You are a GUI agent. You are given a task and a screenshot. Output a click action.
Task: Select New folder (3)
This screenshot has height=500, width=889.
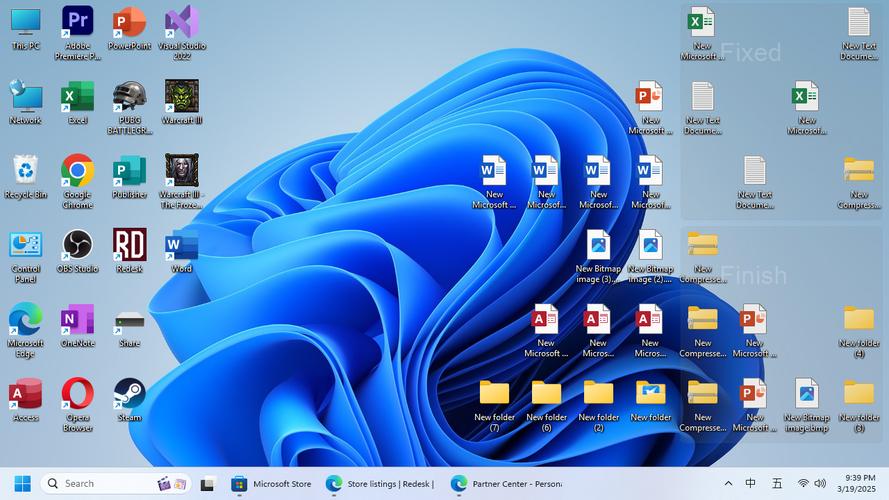859,405
